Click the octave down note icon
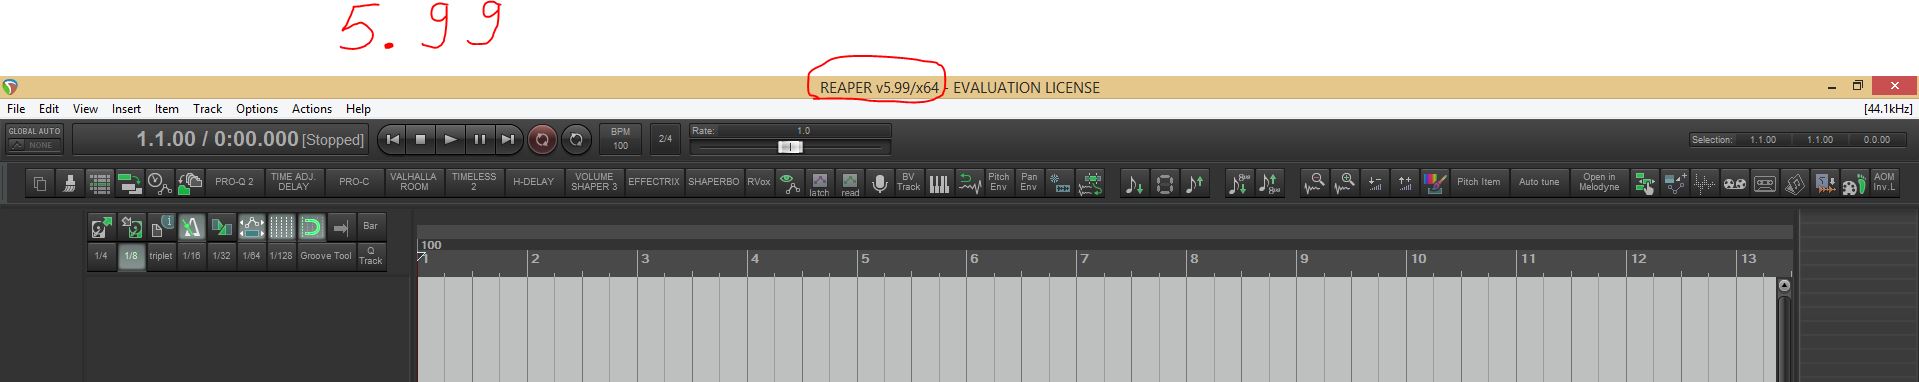Viewport: 1919px width, 382px height. [1239, 183]
